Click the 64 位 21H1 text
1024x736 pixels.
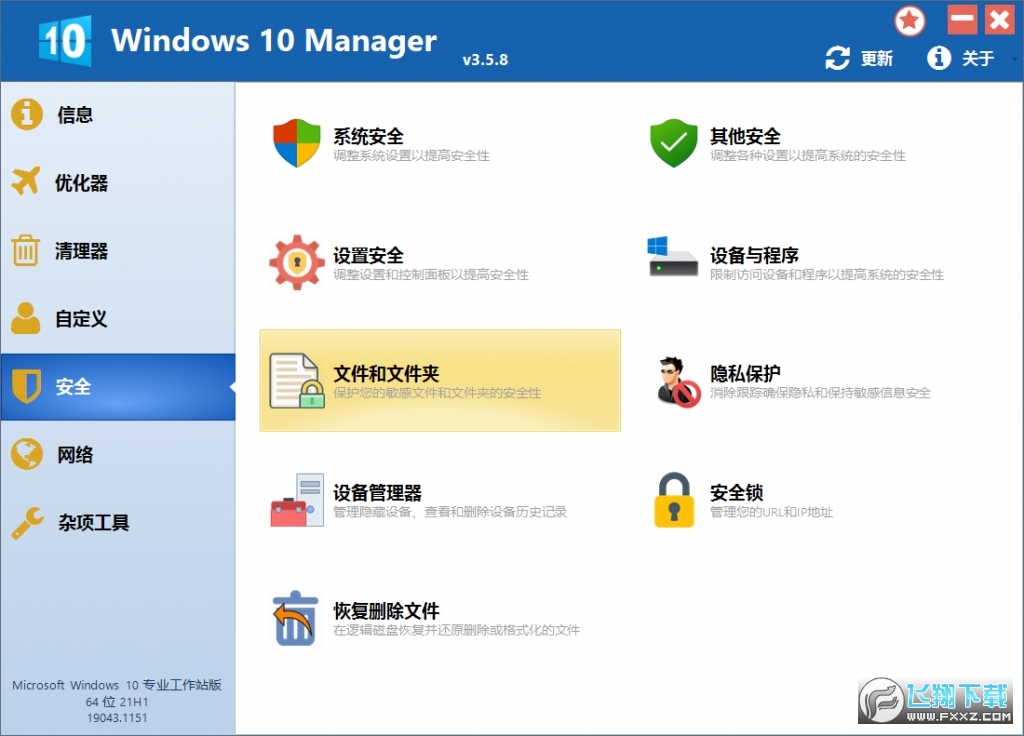(117, 702)
